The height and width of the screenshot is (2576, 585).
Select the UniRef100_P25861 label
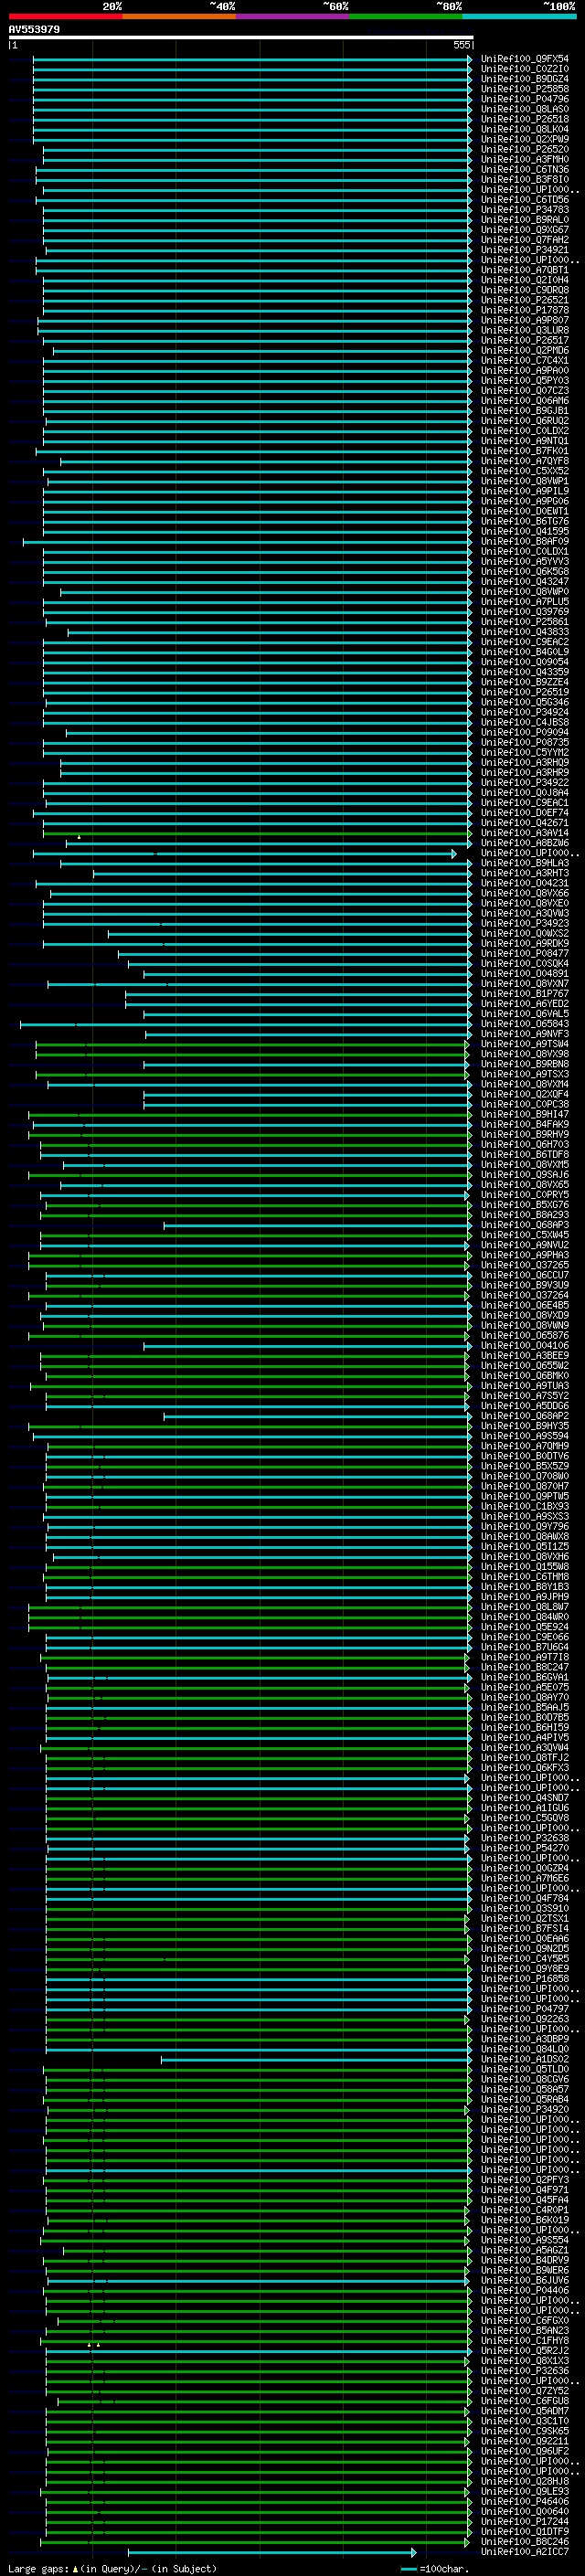(x=525, y=622)
